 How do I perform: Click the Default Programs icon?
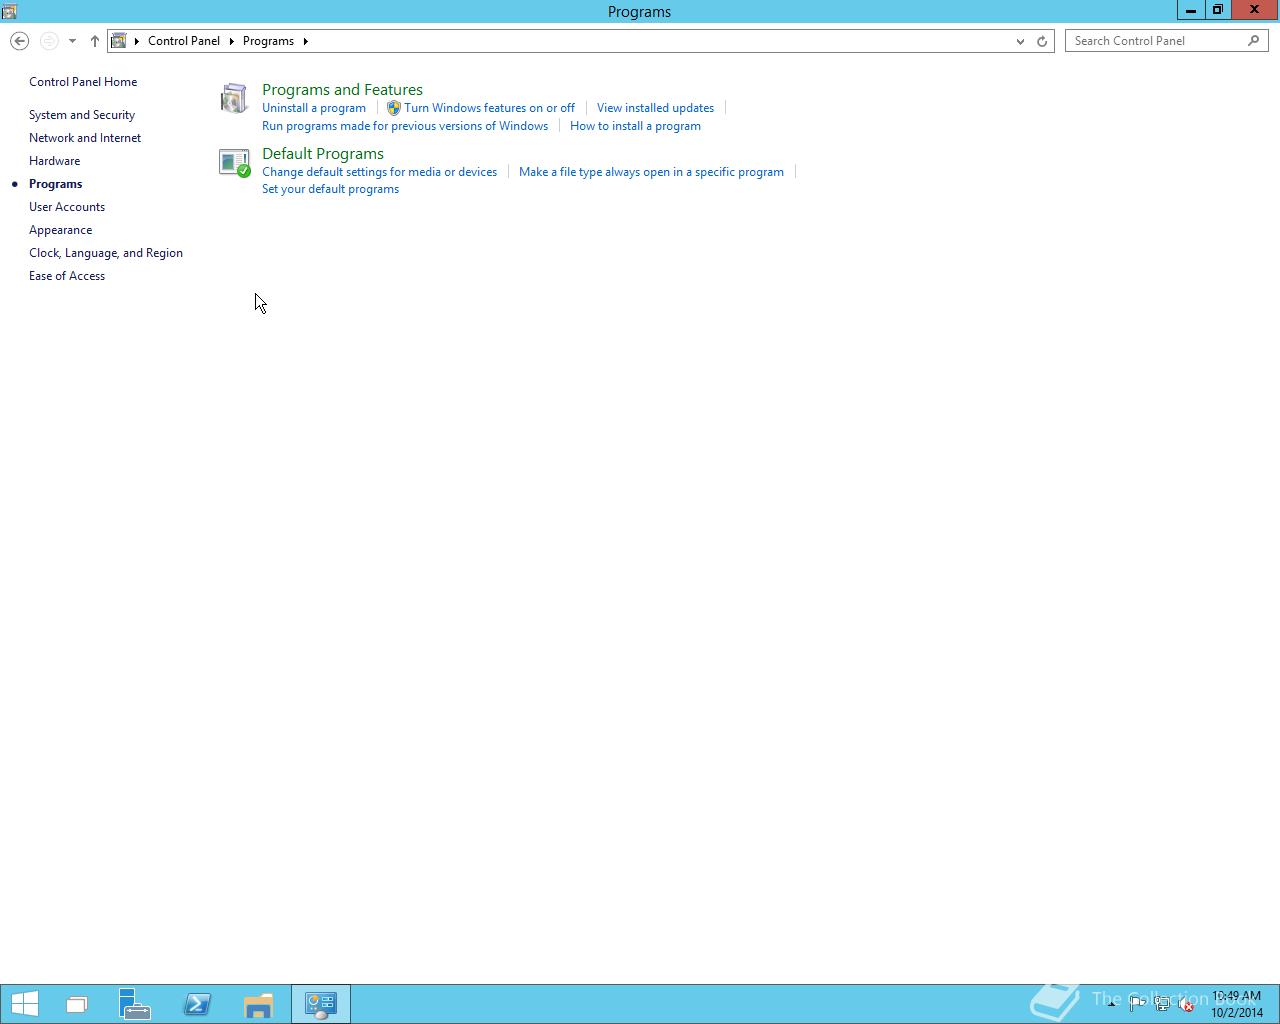[234, 162]
